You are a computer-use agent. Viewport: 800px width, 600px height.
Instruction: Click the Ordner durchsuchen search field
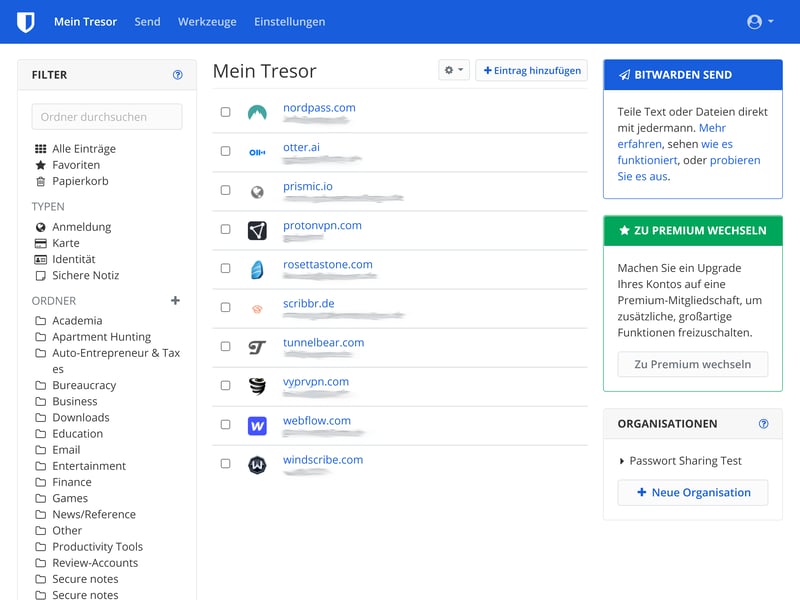pyautogui.click(x=105, y=116)
